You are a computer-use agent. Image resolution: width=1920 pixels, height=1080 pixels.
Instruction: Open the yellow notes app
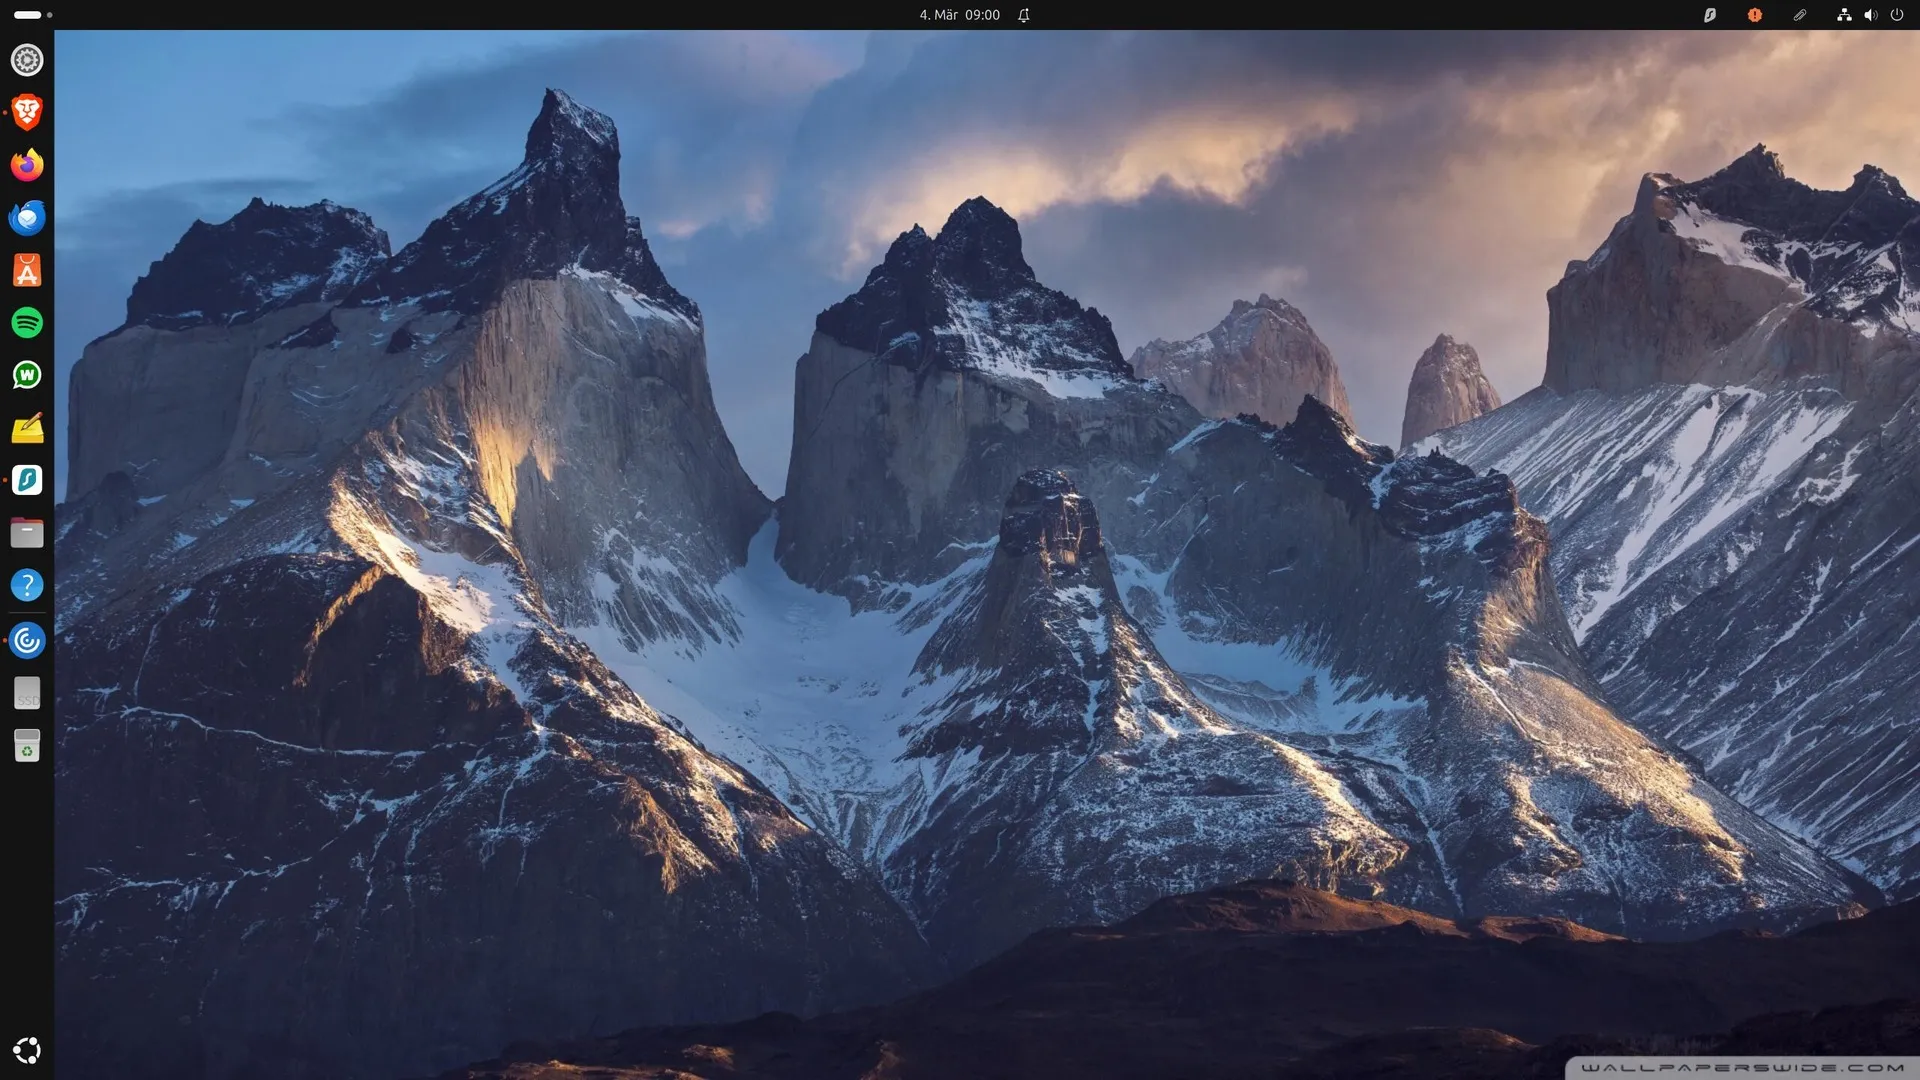click(27, 428)
